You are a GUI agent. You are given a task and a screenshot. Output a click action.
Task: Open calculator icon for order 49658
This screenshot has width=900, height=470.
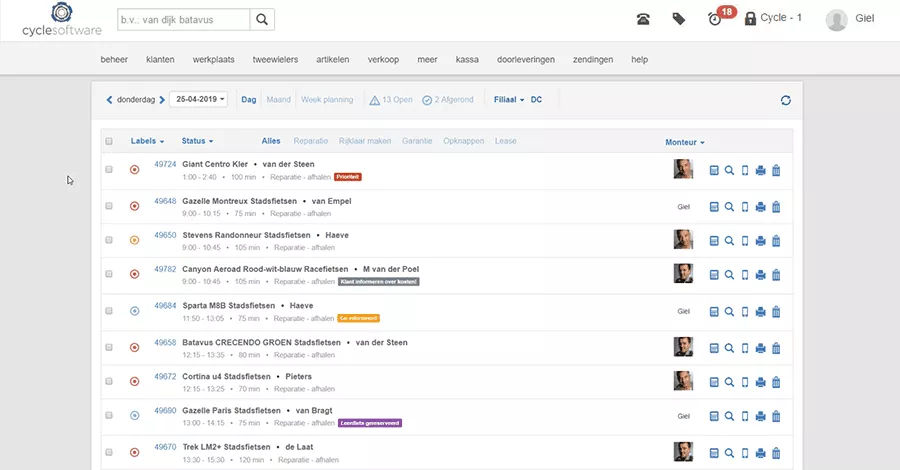click(x=714, y=348)
